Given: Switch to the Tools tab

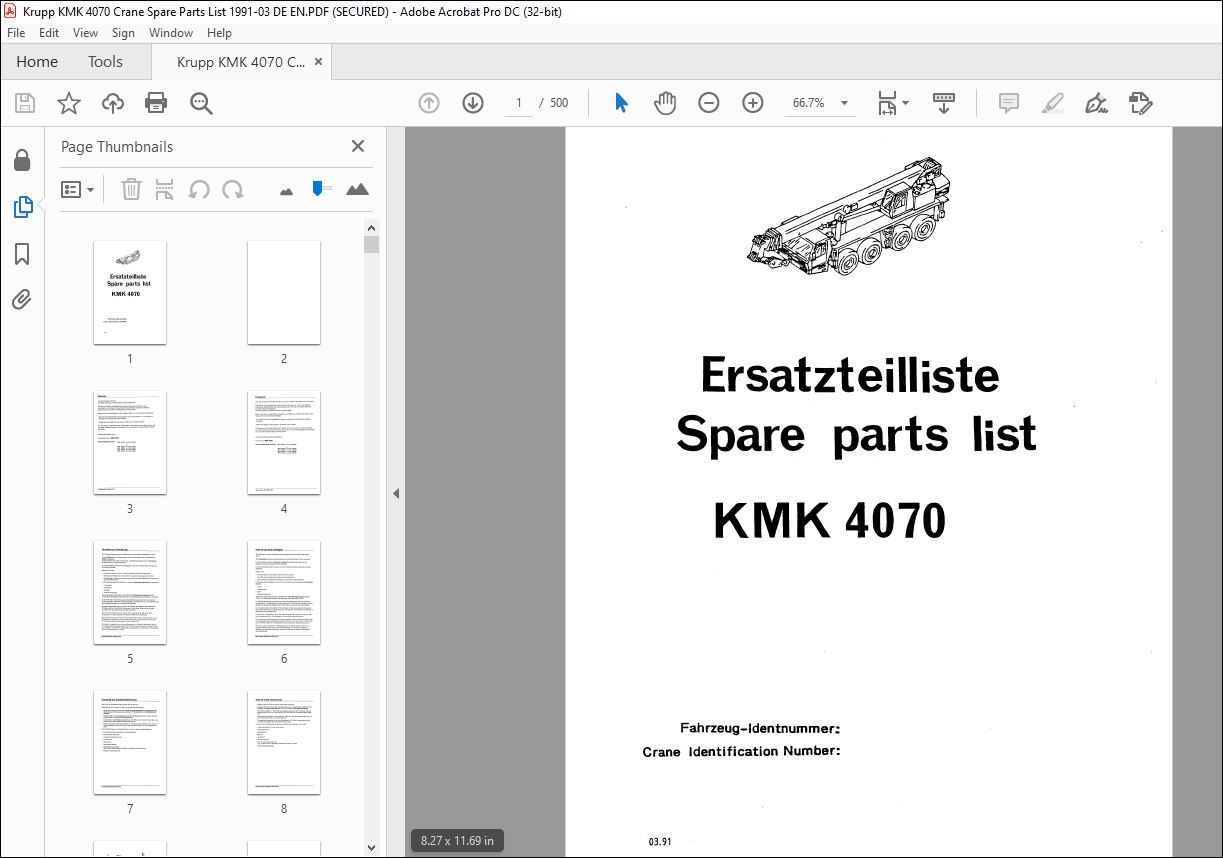Looking at the screenshot, I should [105, 62].
